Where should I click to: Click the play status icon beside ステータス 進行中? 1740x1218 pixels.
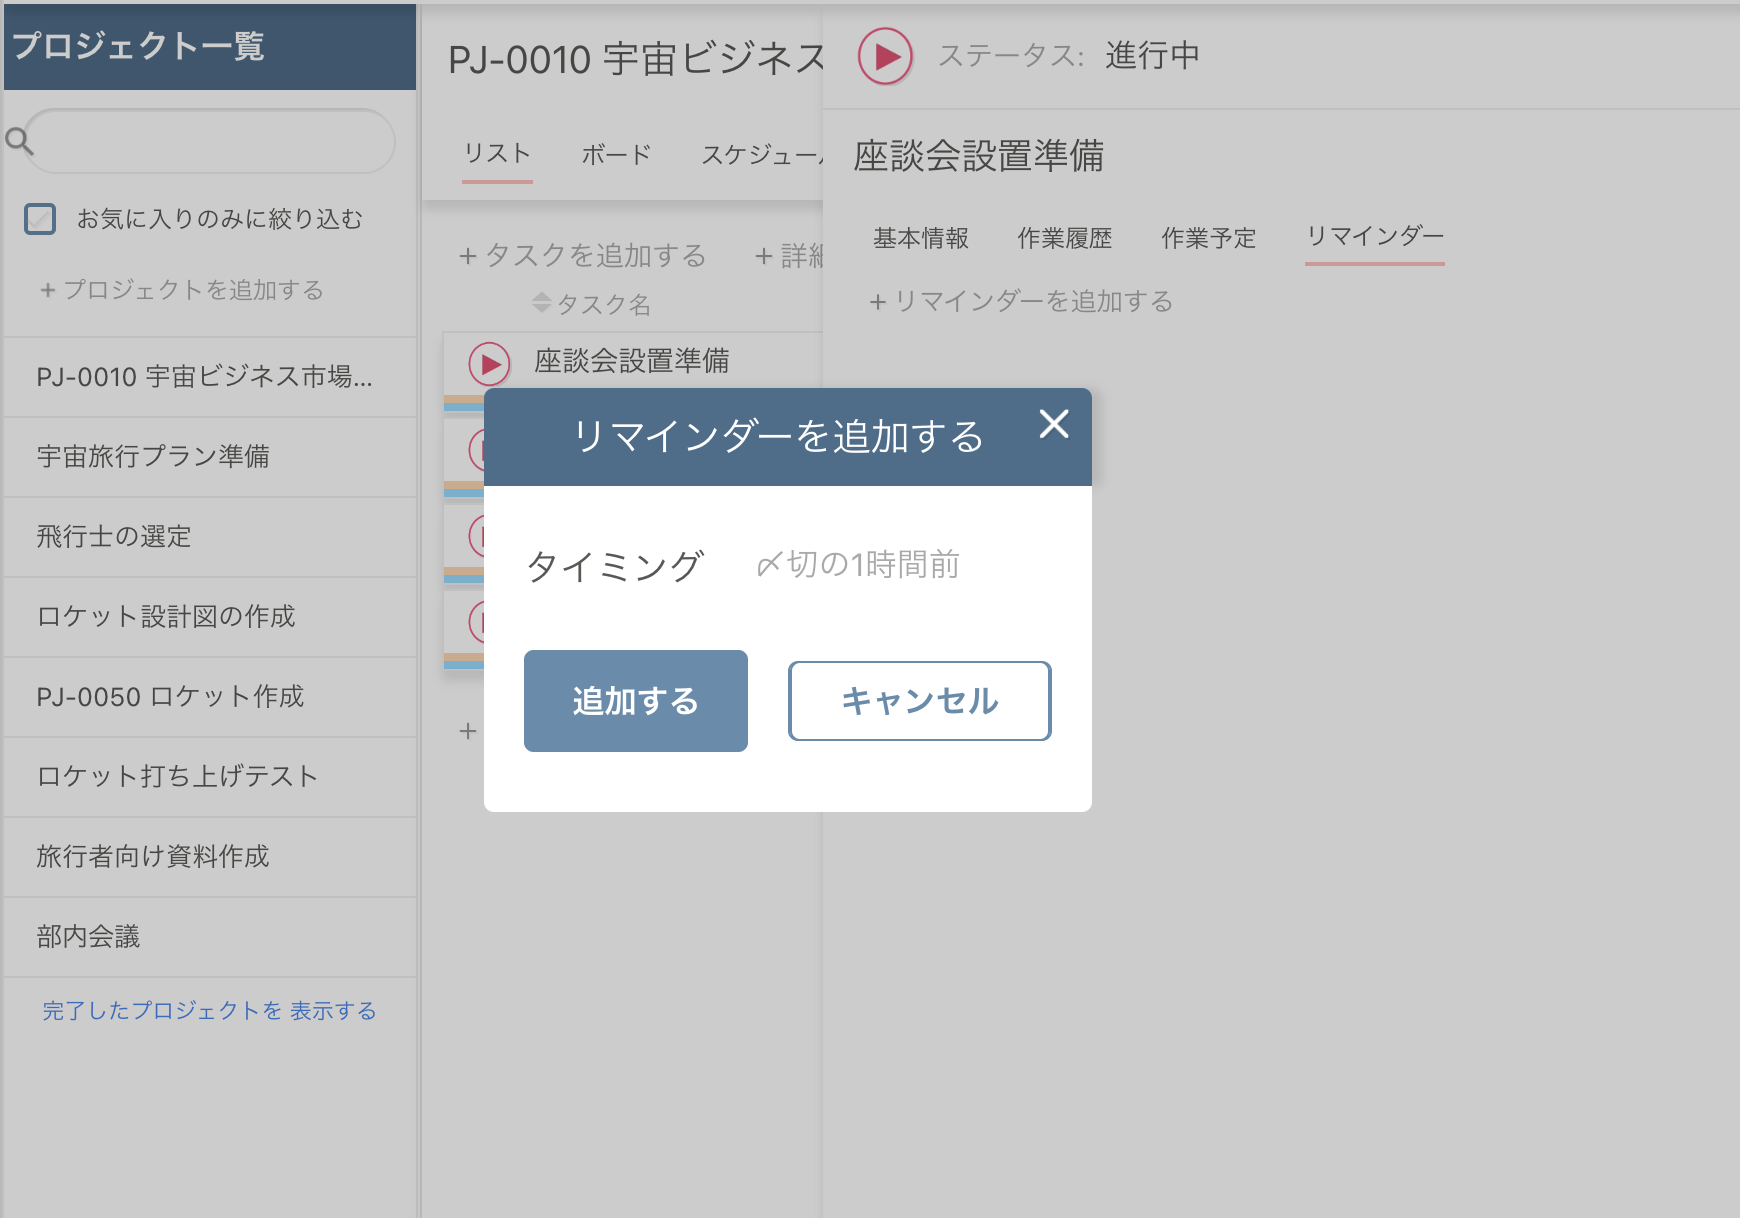pyautogui.click(x=884, y=57)
